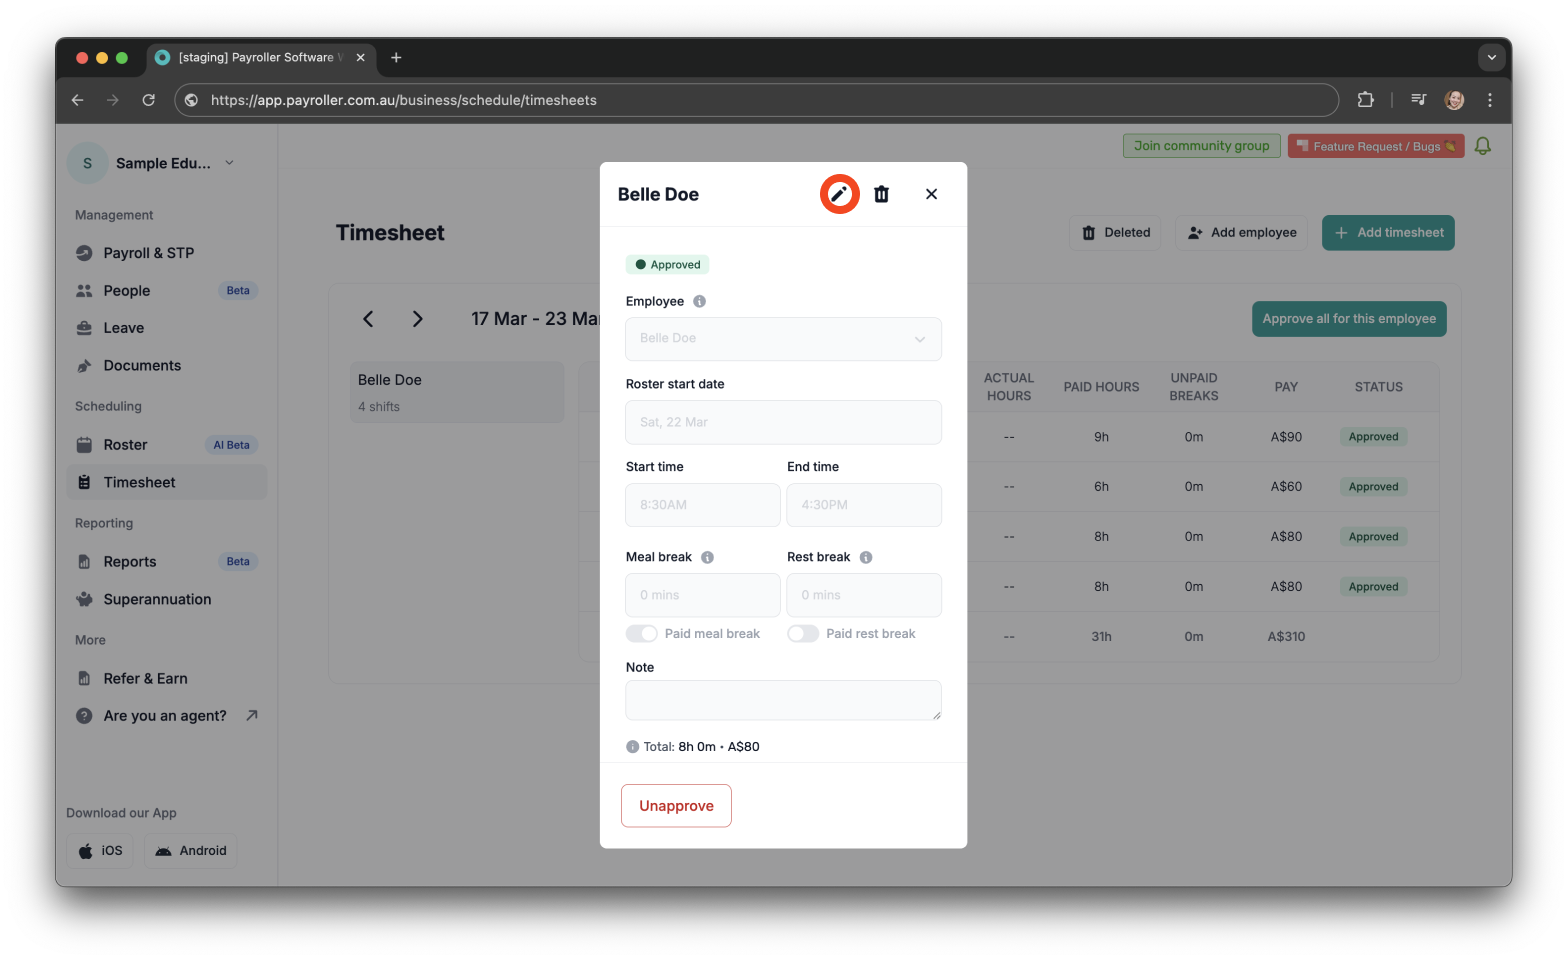Close the Payroller Software browser tab

(x=361, y=58)
